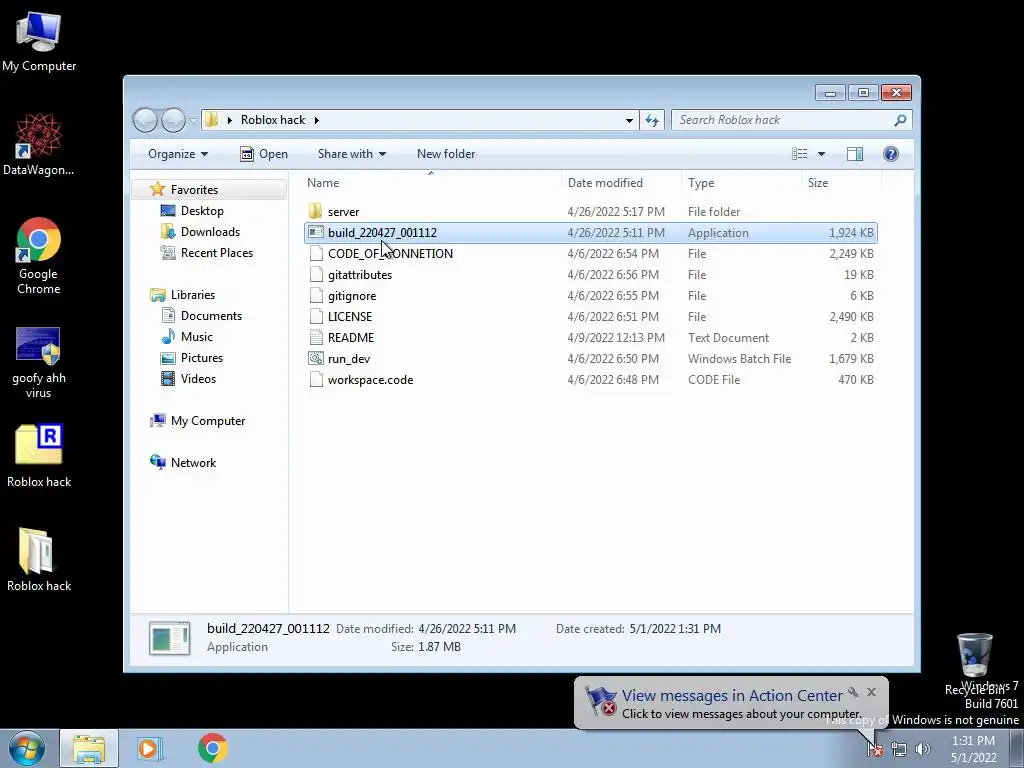Viewport: 1024px width, 768px height.
Task: Open Windows Media Player from the taskbar
Action: click(x=150, y=748)
